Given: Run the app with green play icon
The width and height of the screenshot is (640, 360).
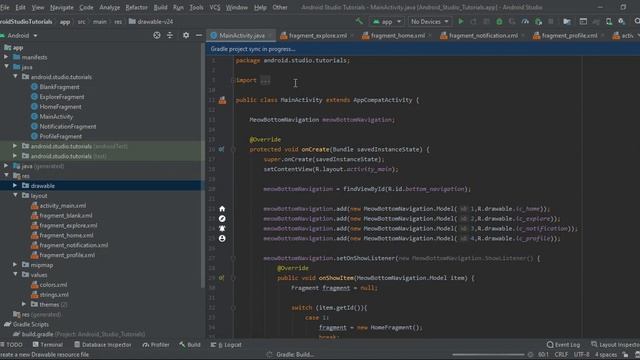Looking at the screenshot, I should click(461, 21).
